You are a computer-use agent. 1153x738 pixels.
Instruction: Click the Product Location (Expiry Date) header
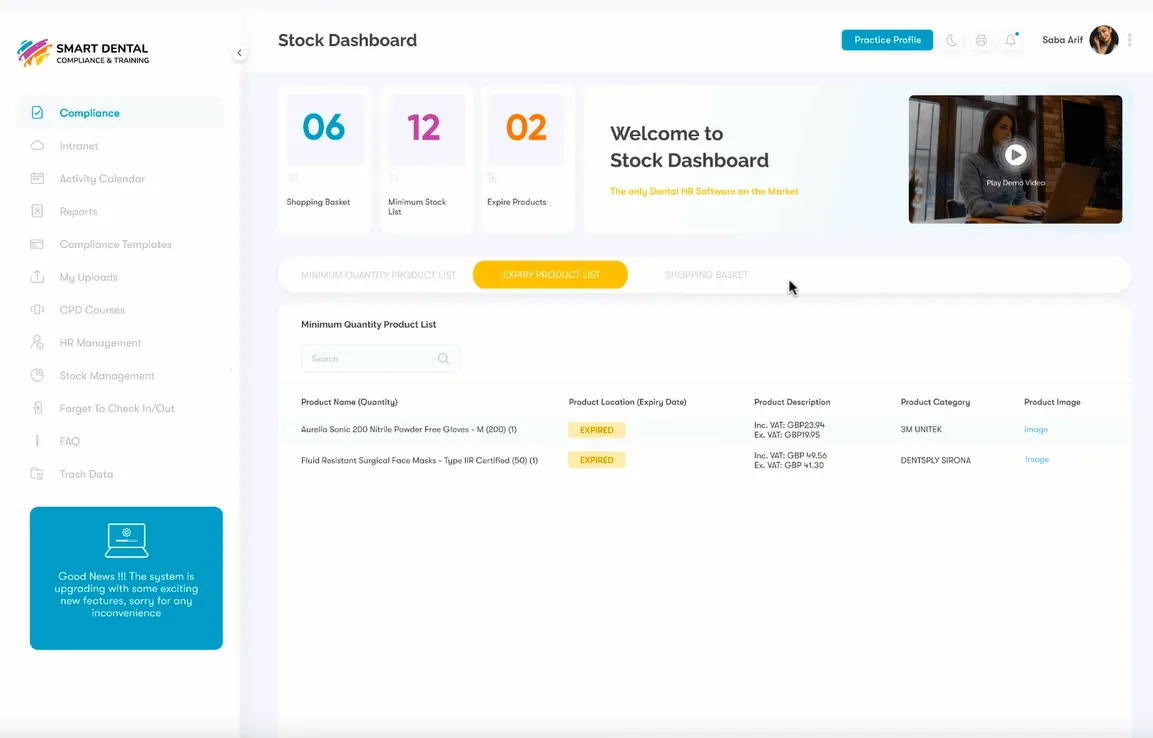[x=627, y=402]
